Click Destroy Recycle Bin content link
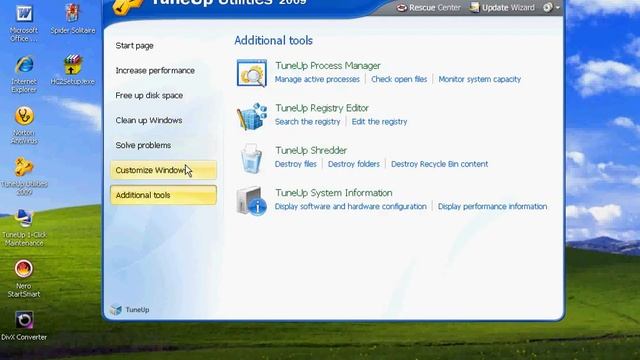The width and height of the screenshot is (640, 360). pos(439,164)
